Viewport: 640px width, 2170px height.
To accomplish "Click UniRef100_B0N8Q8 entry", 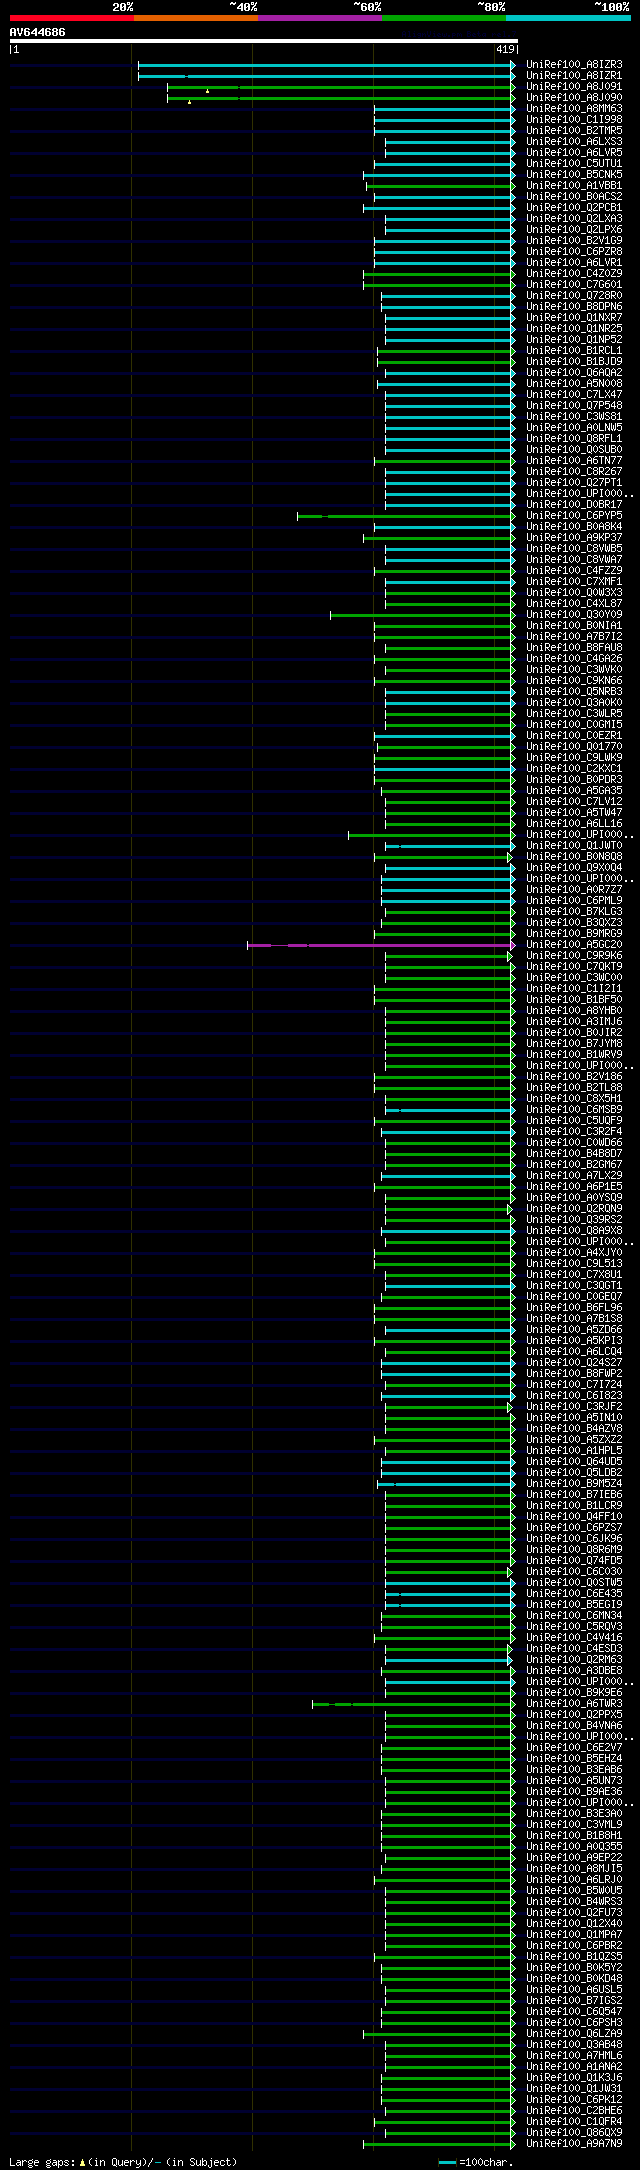I will tap(574, 856).
